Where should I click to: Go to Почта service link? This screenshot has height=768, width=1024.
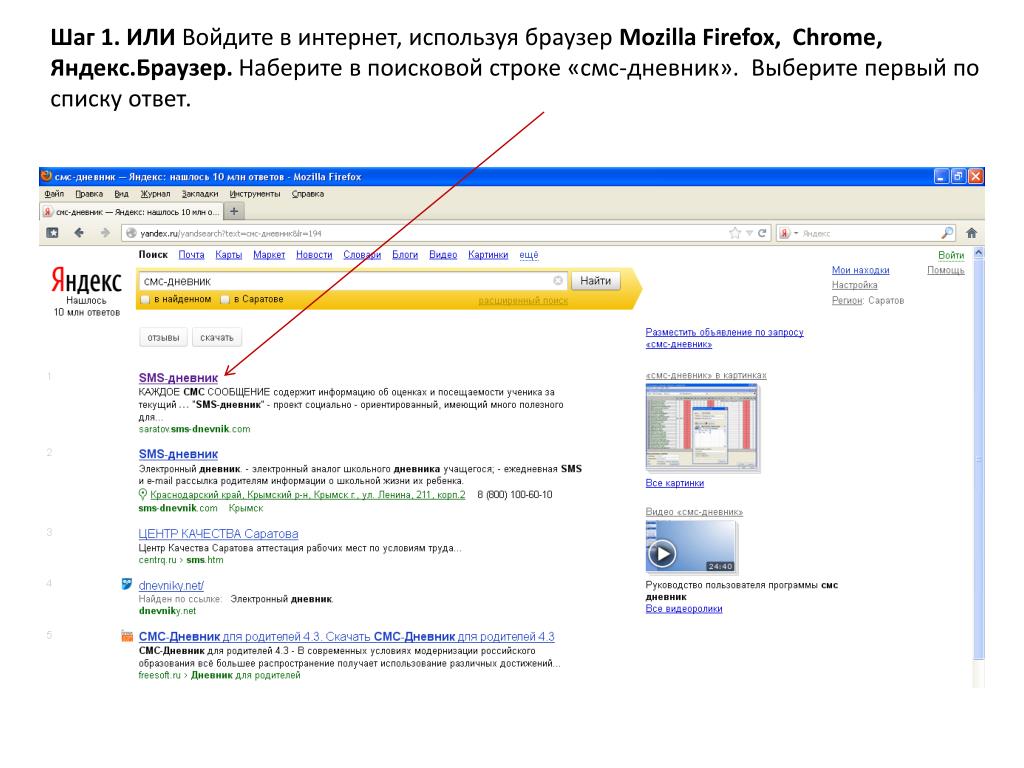tap(191, 255)
